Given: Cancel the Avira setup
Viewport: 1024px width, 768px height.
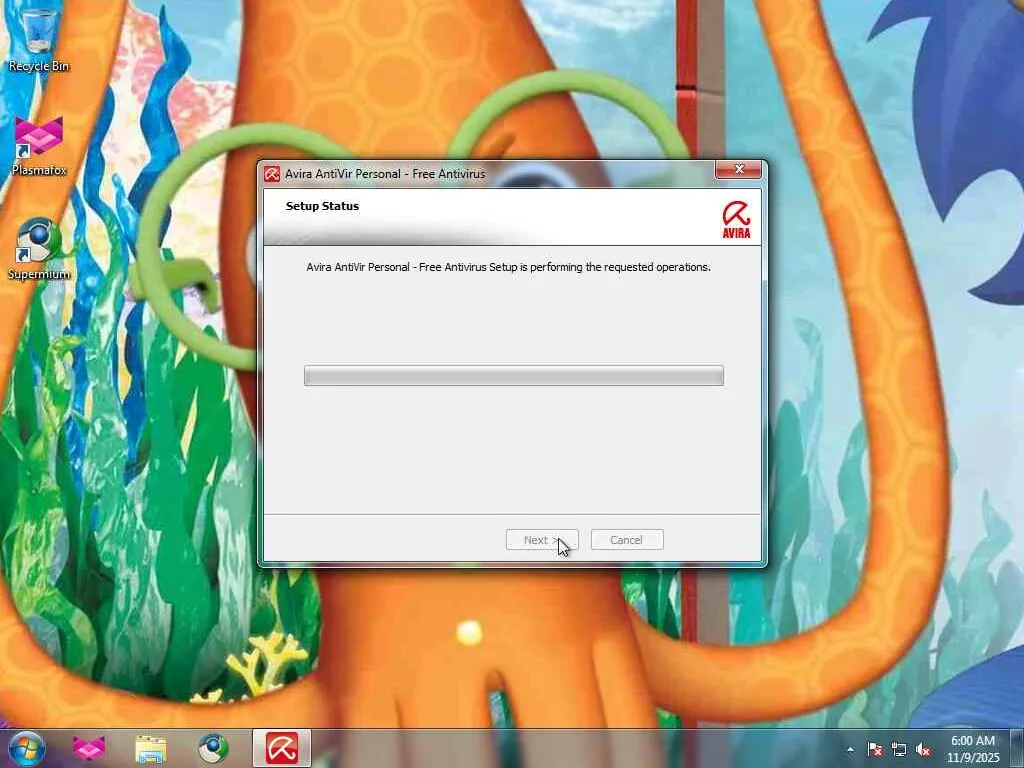Looking at the screenshot, I should point(627,540).
